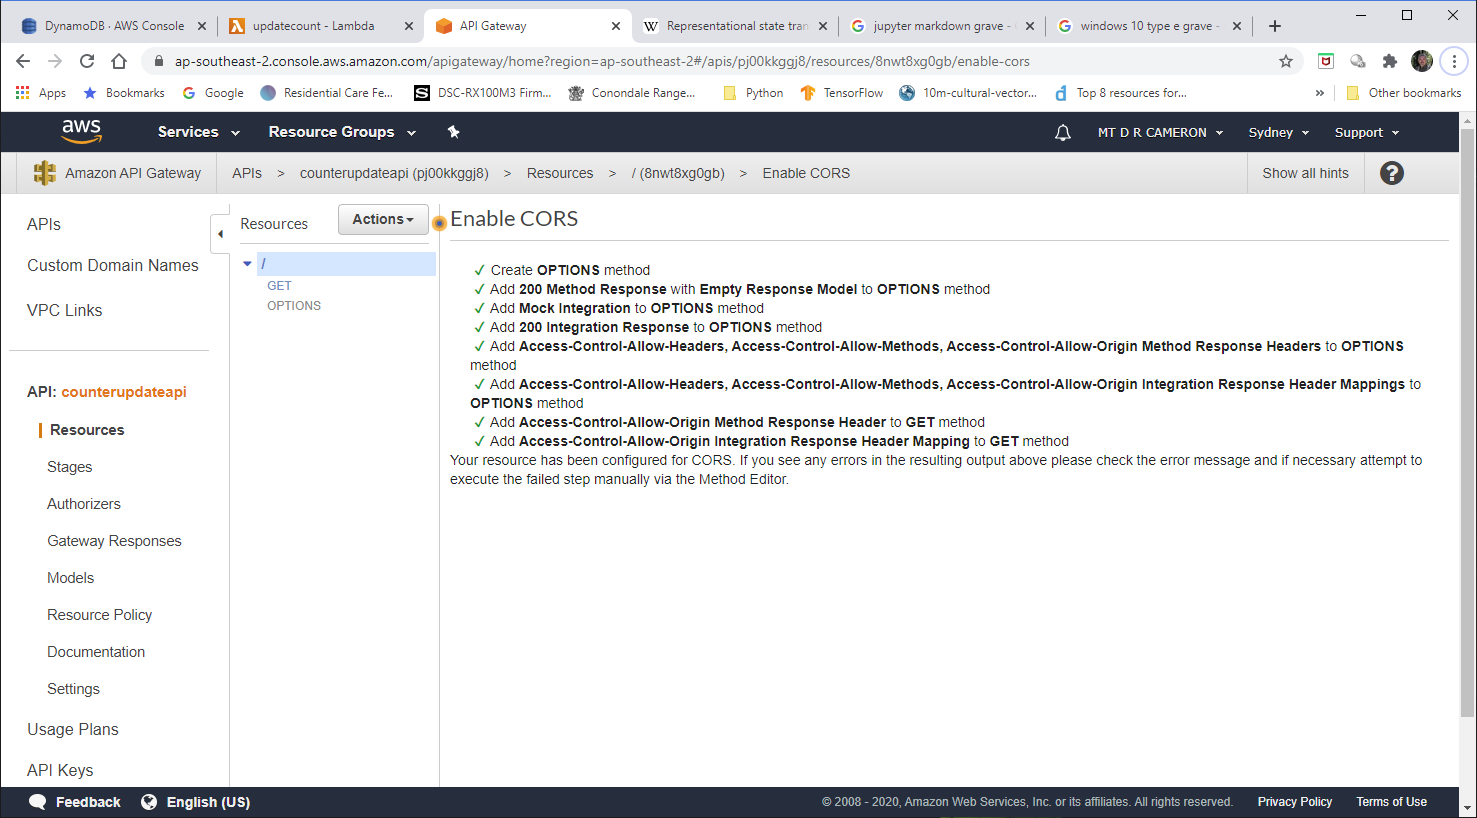Open Usage Plans

pos(73,729)
